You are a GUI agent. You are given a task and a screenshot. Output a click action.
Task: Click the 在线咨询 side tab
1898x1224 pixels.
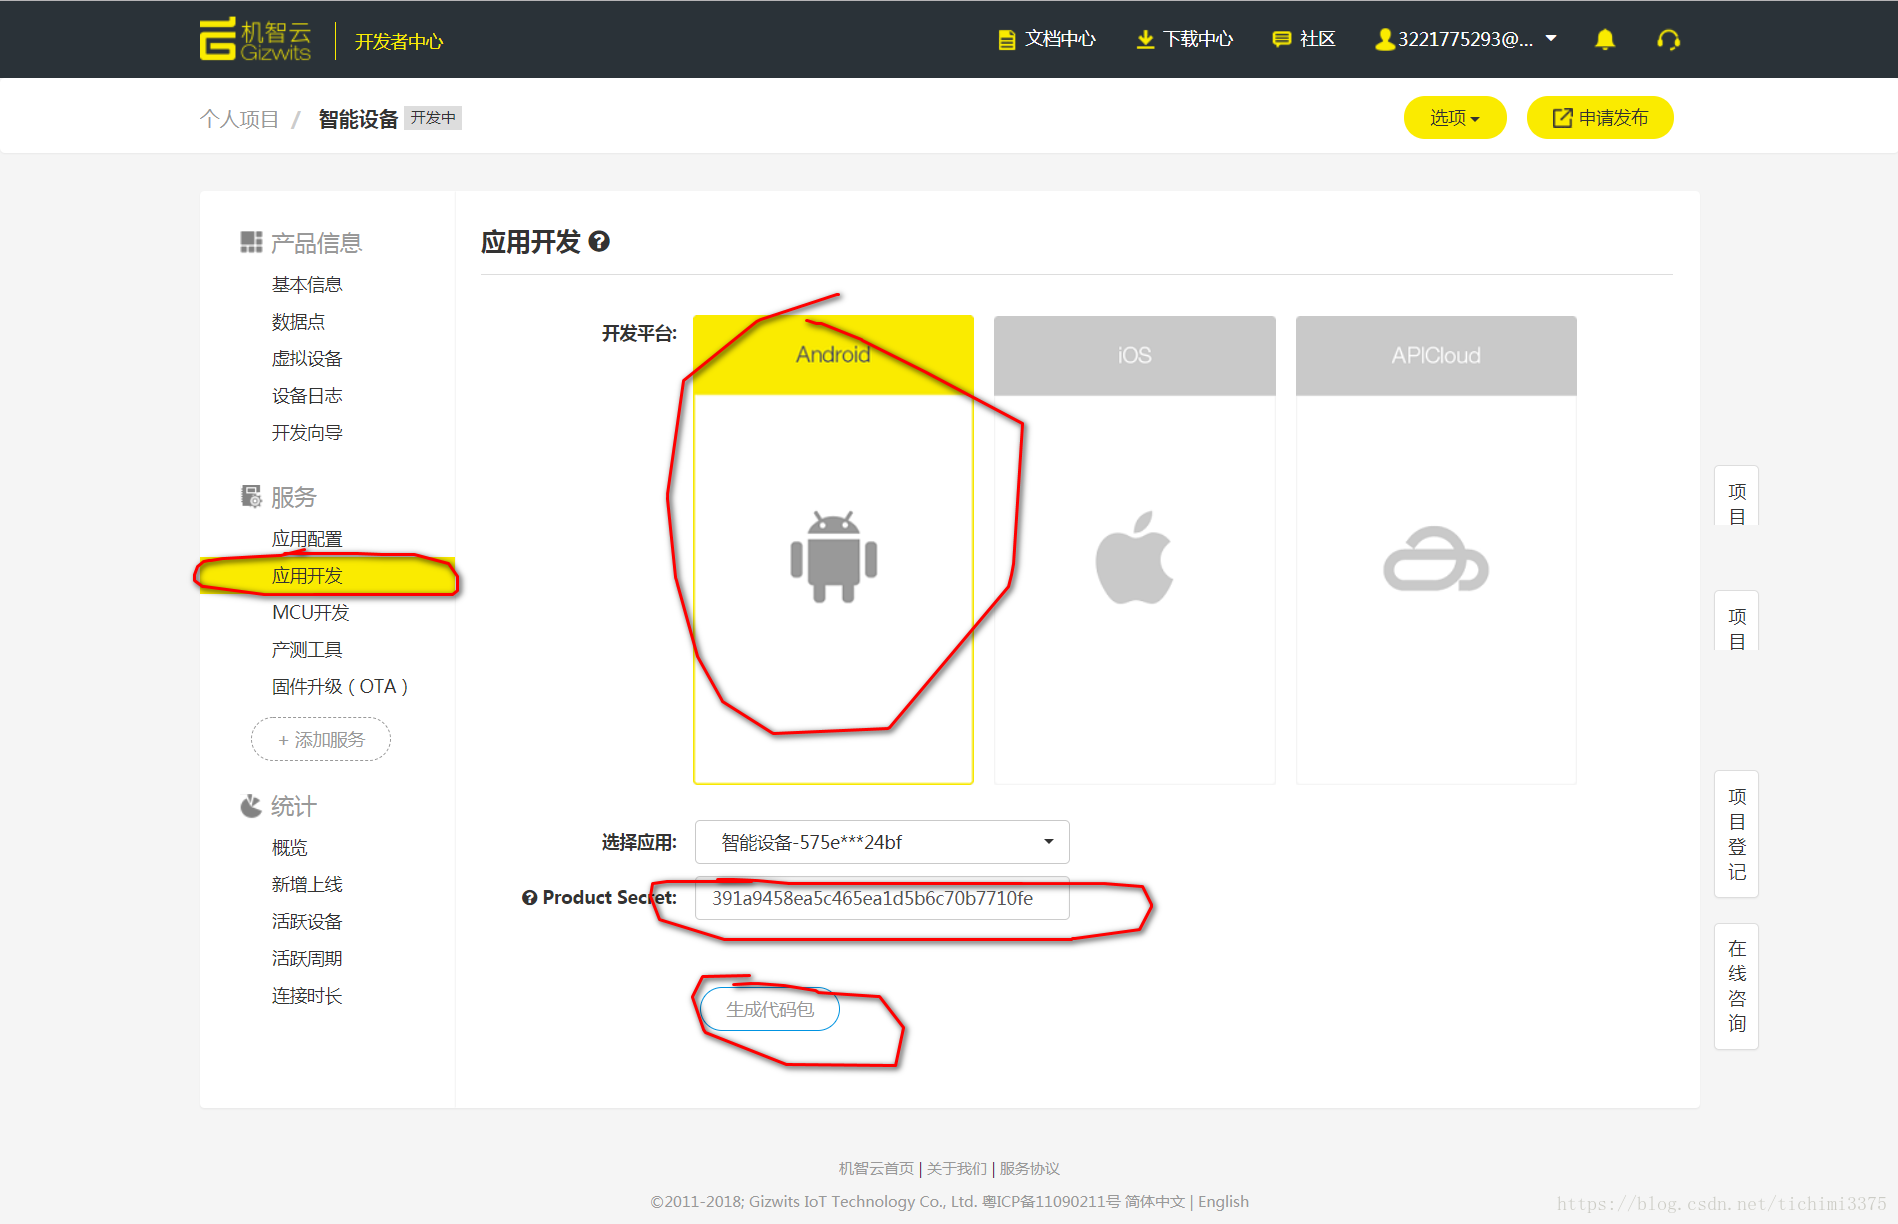(x=1737, y=986)
